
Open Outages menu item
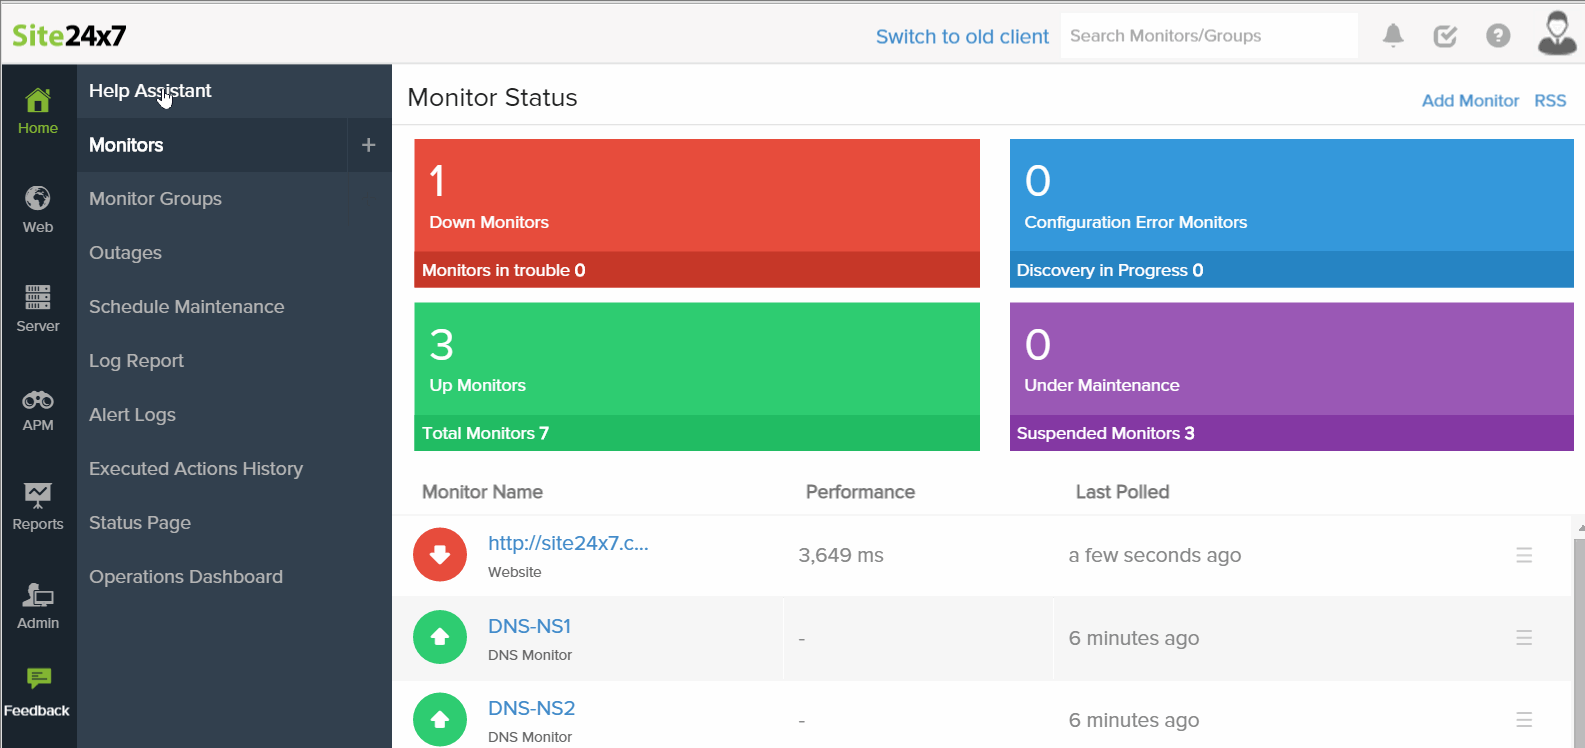234,253
